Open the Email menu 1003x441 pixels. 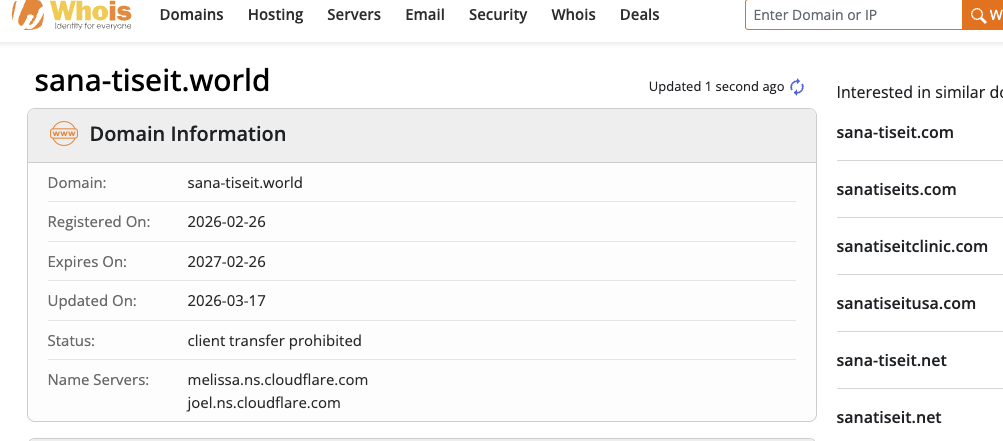(x=425, y=15)
